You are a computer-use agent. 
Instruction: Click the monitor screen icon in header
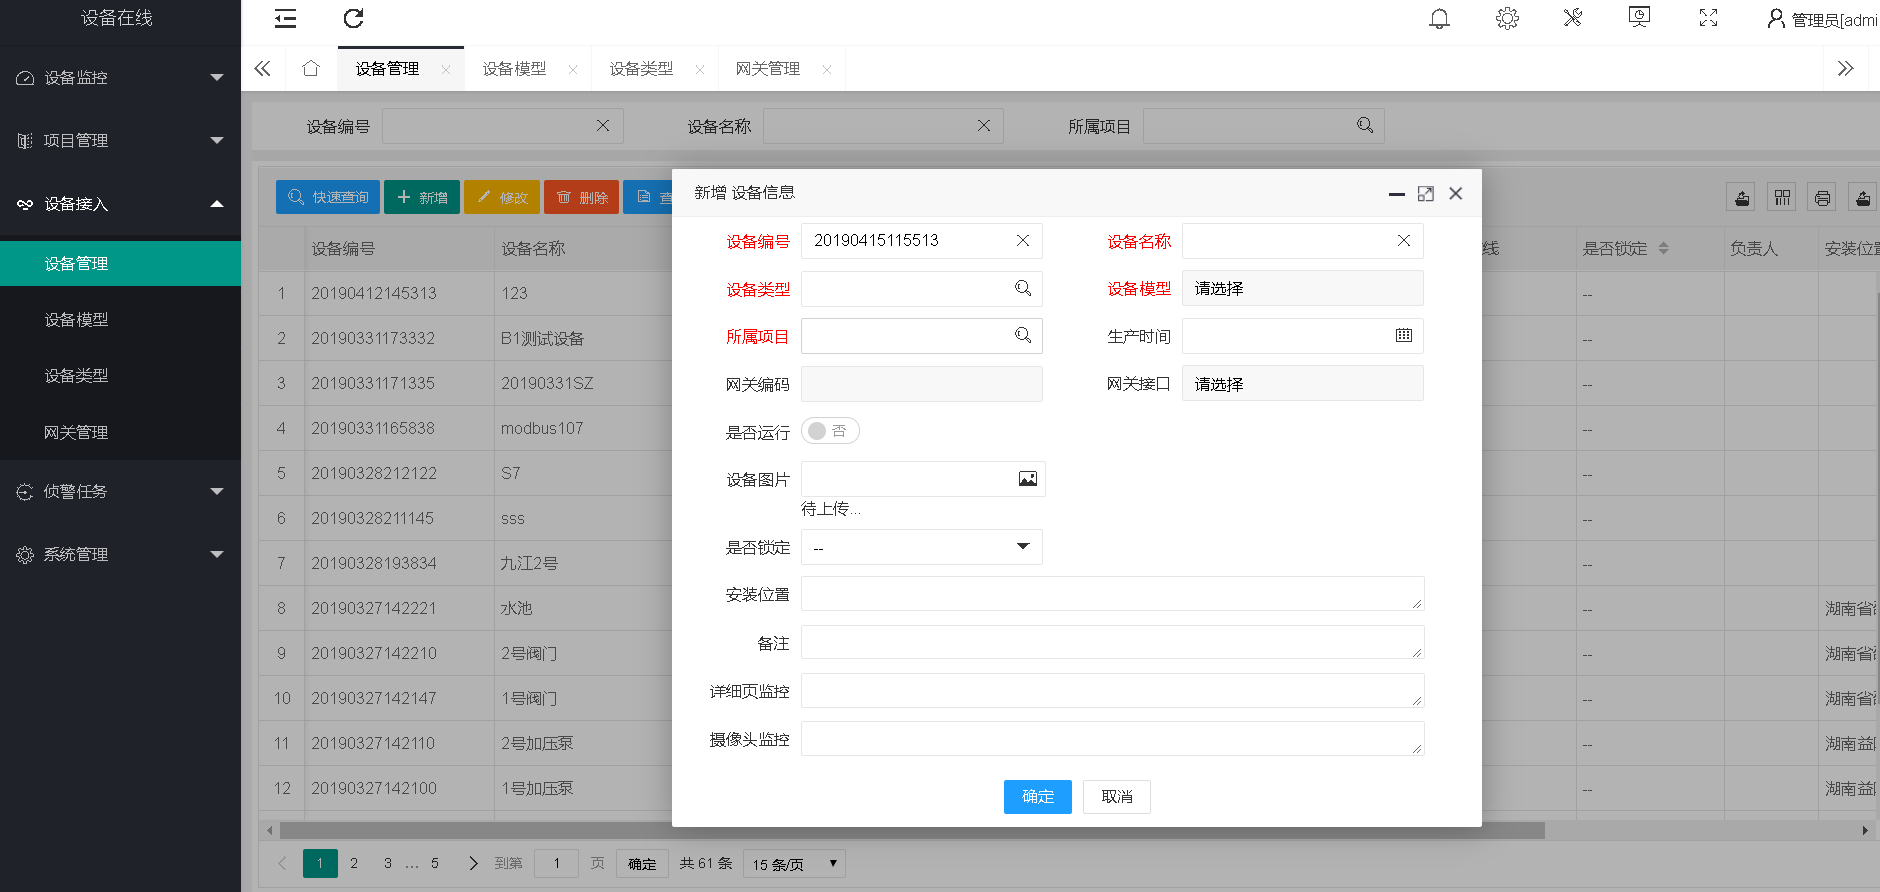[x=1639, y=17]
